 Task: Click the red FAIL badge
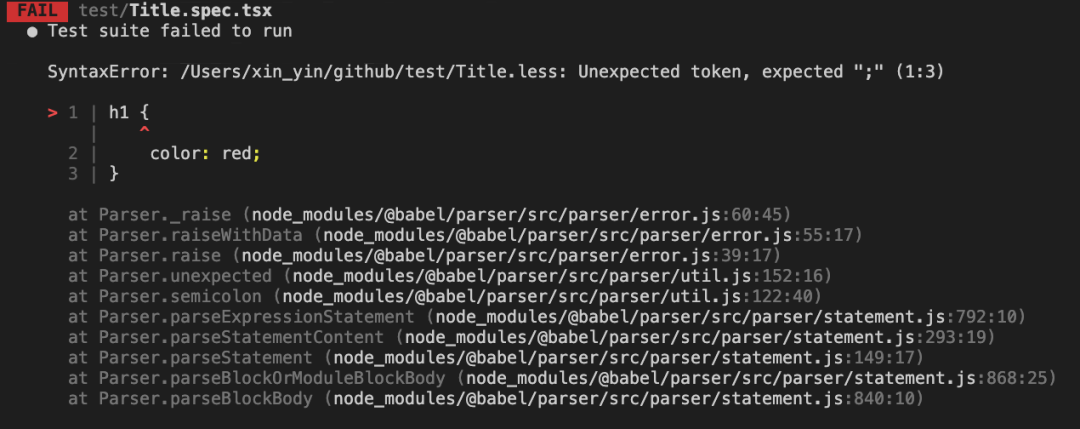[33, 11]
